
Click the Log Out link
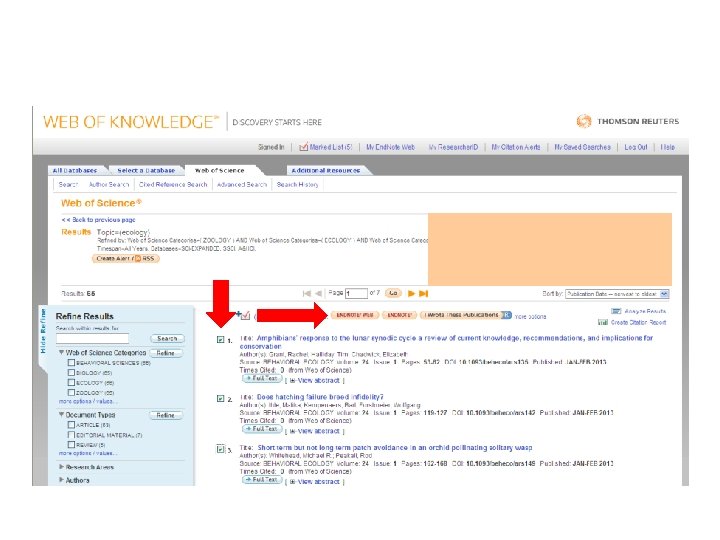point(636,147)
